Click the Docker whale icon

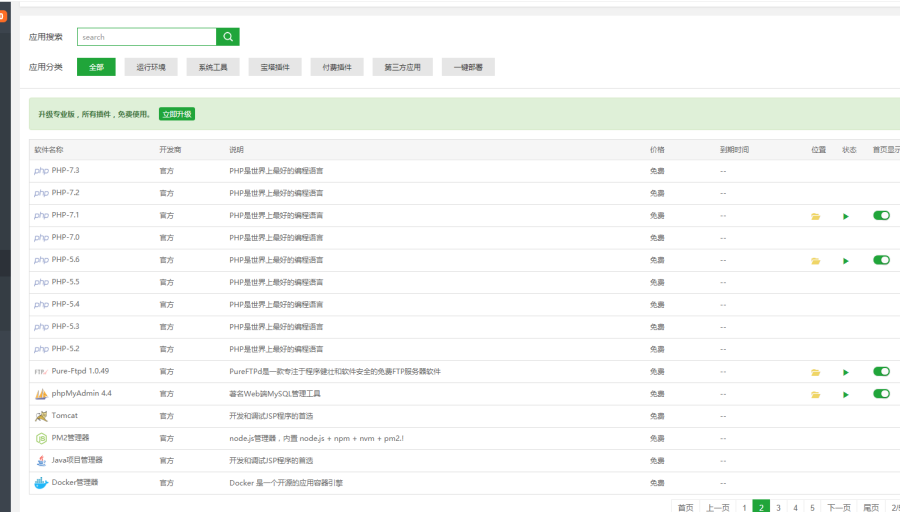click(x=41, y=483)
